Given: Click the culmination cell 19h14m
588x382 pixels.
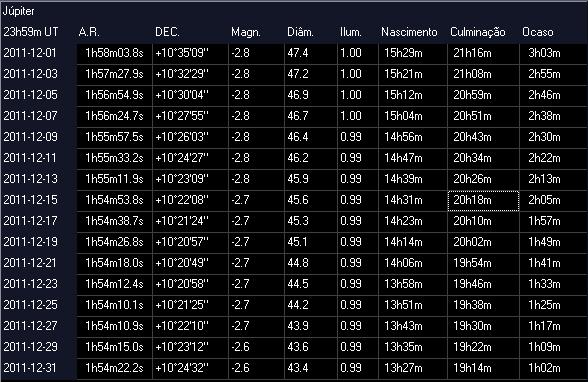Looking at the screenshot, I should (x=483, y=368).
